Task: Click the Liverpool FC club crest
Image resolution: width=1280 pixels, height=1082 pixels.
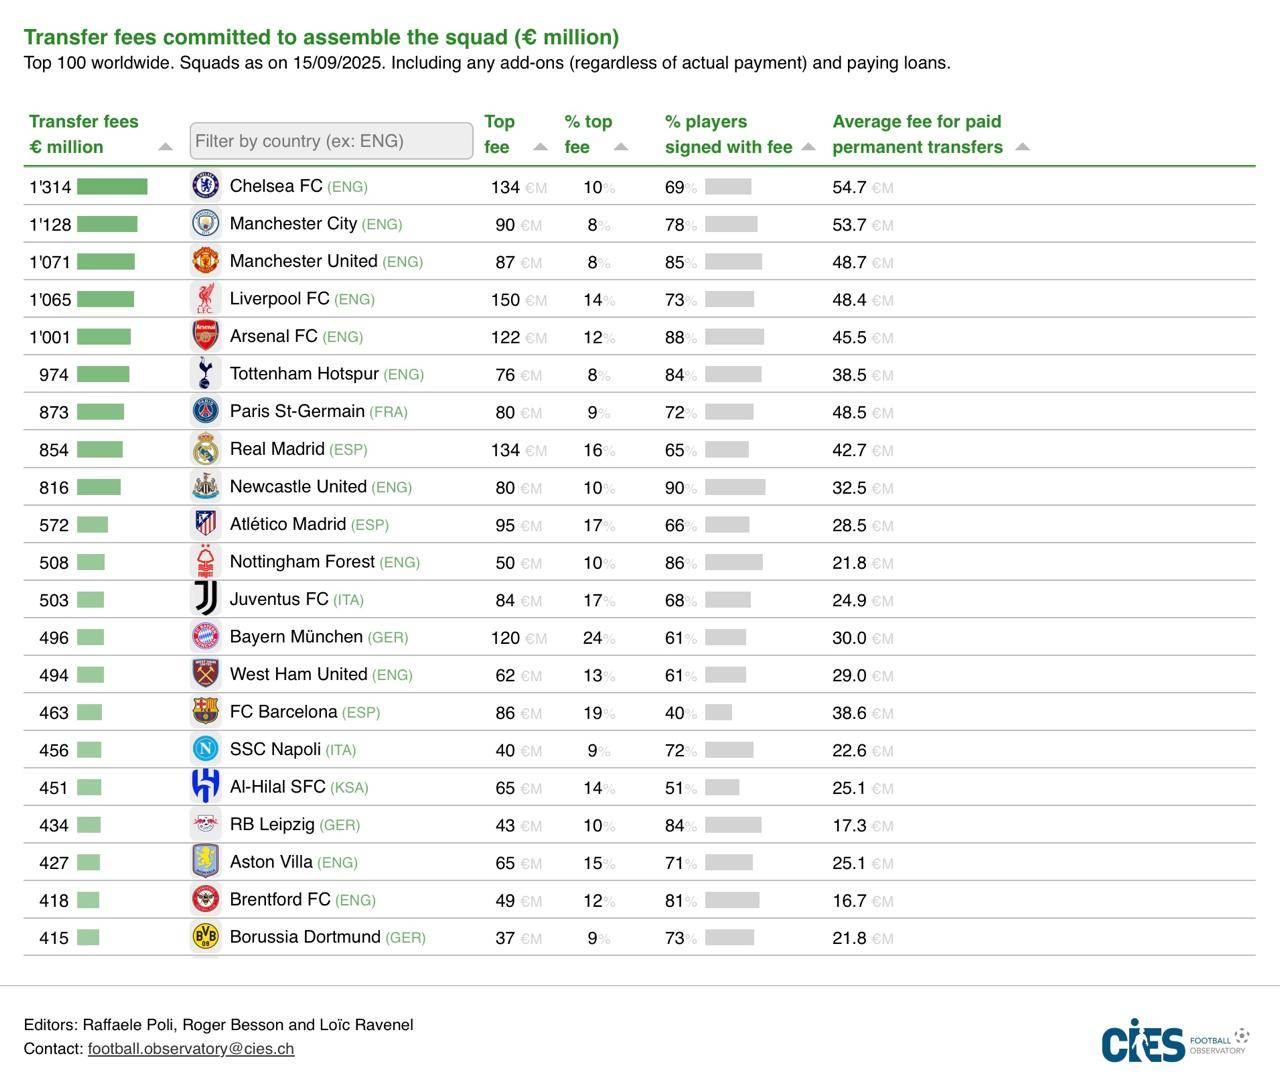Action: click(205, 298)
